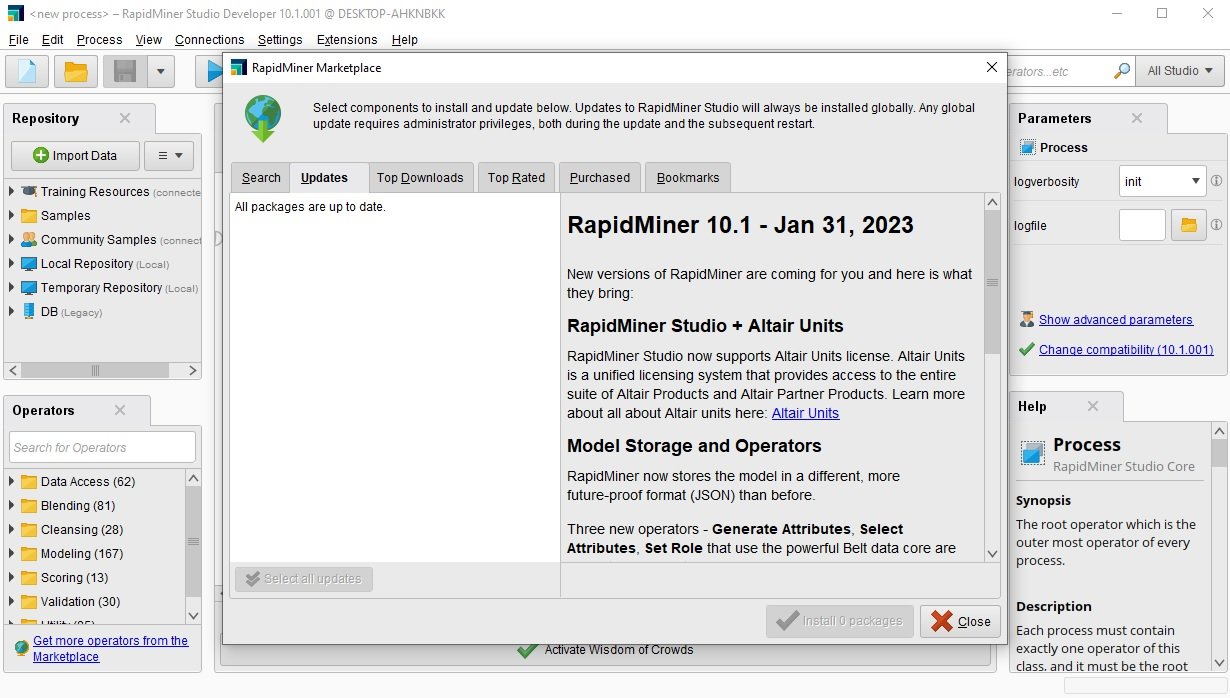This screenshot has width=1230, height=698.
Task: Expand the Data Access operator folder
Action: 11,481
